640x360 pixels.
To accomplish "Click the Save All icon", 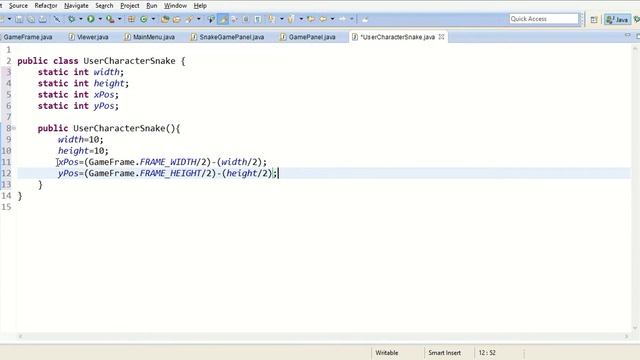I will point(31,19).
